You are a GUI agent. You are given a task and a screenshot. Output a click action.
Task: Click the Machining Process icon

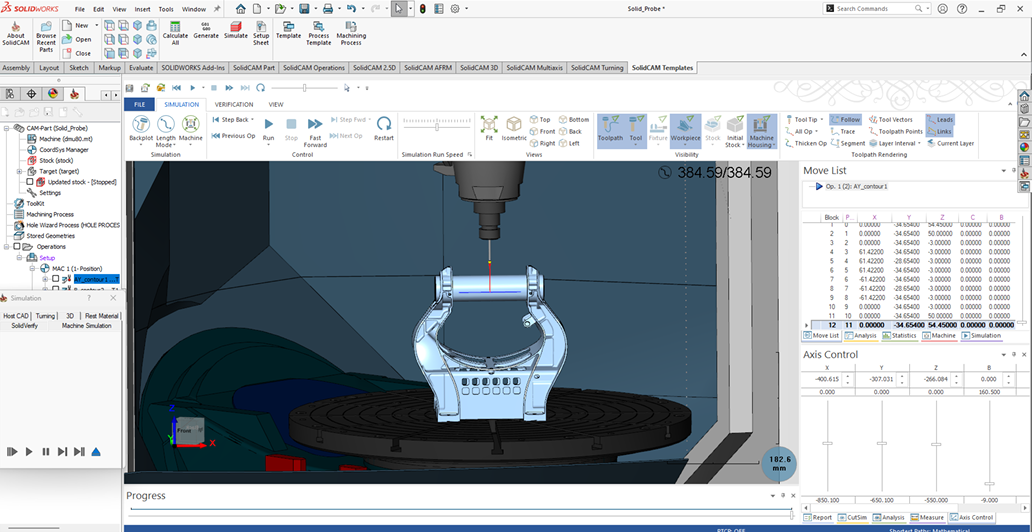tap(351, 33)
